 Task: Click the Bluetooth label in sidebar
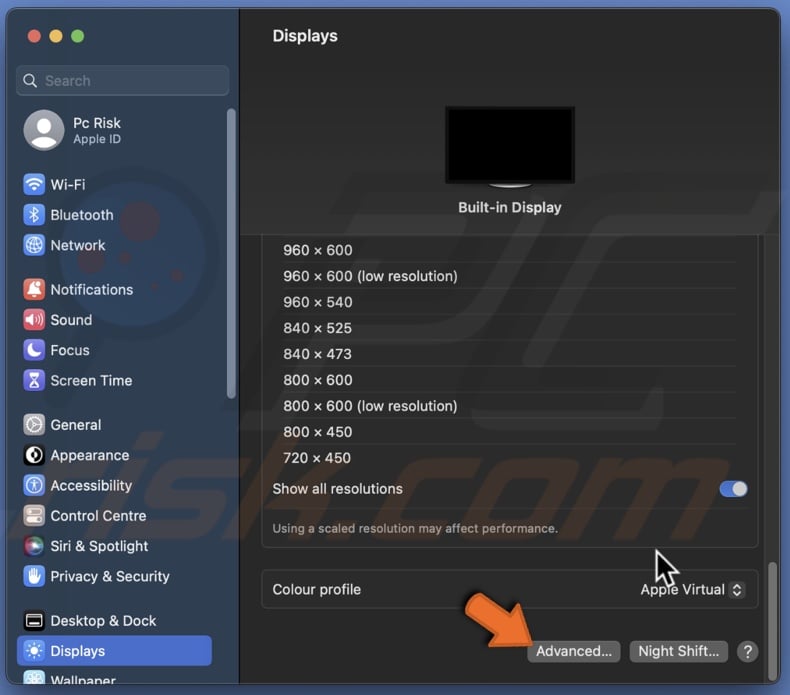click(x=82, y=215)
